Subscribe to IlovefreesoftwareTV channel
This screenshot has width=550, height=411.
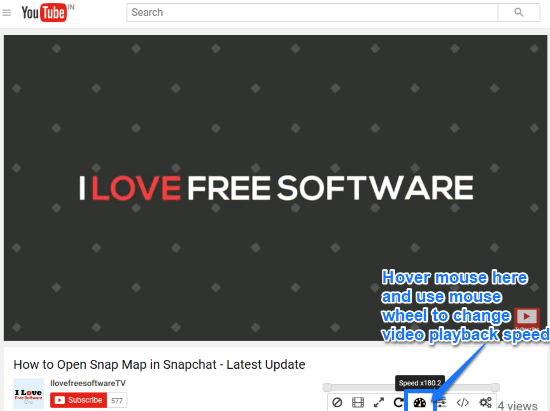pos(78,400)
